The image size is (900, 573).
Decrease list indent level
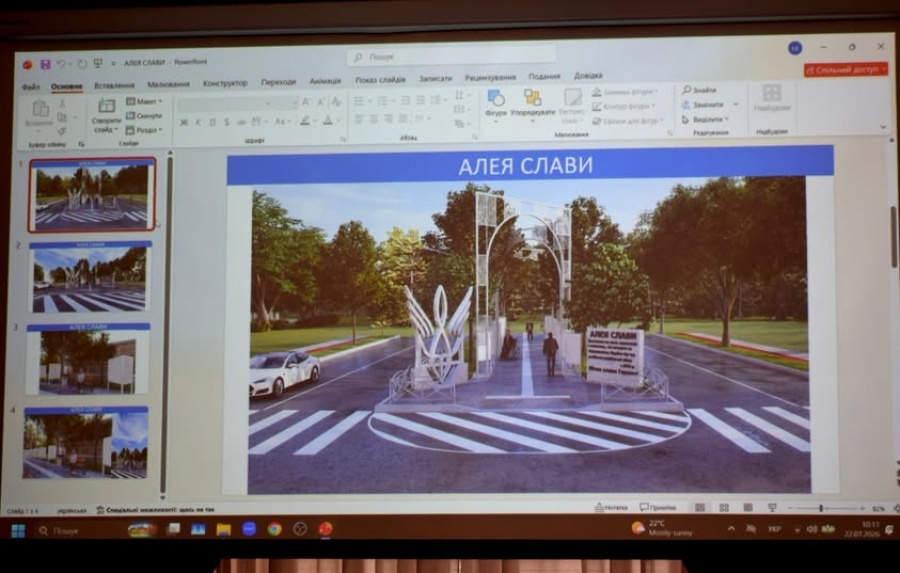406,100
